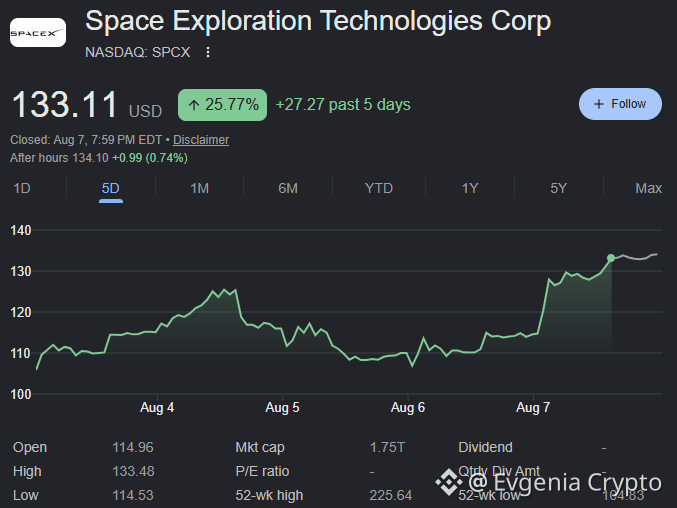
Task: Click the 140 y-axis label
Action: (x=21, y=230)
